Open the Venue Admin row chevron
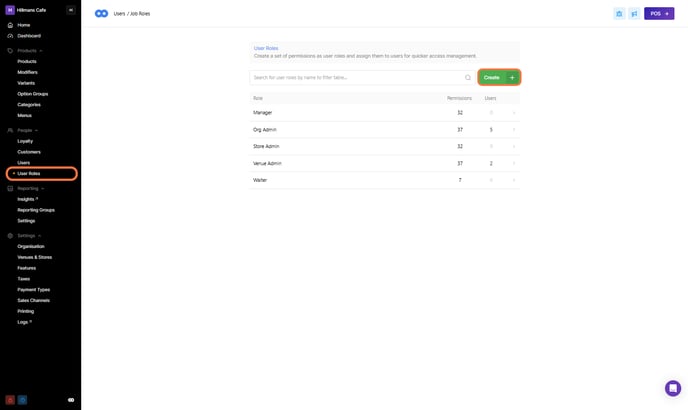The image size is (688, 410). point(514,163)
